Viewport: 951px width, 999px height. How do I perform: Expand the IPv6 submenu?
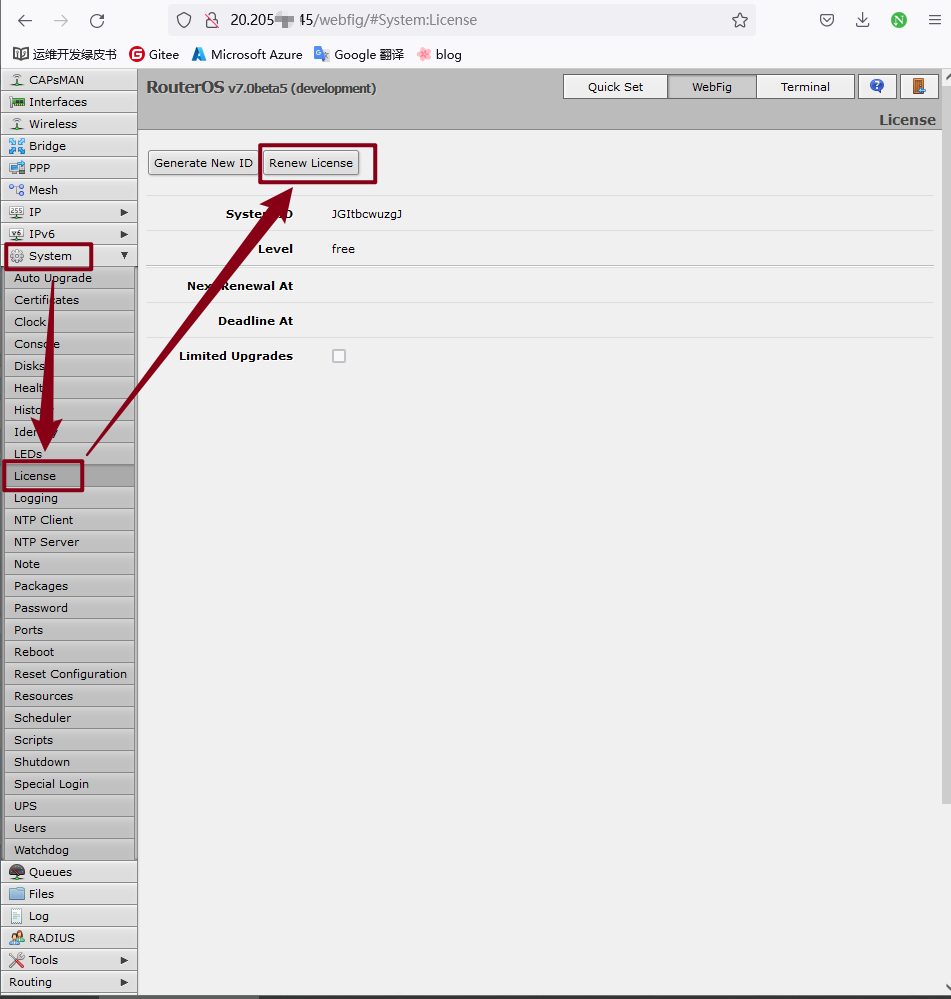[x=124, y=234]
